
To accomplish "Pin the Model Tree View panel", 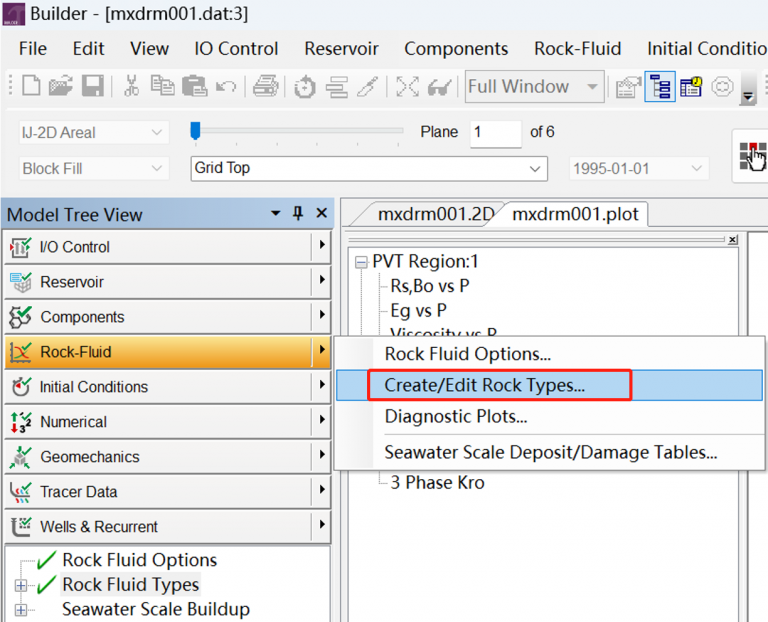I will coord(298,214).
